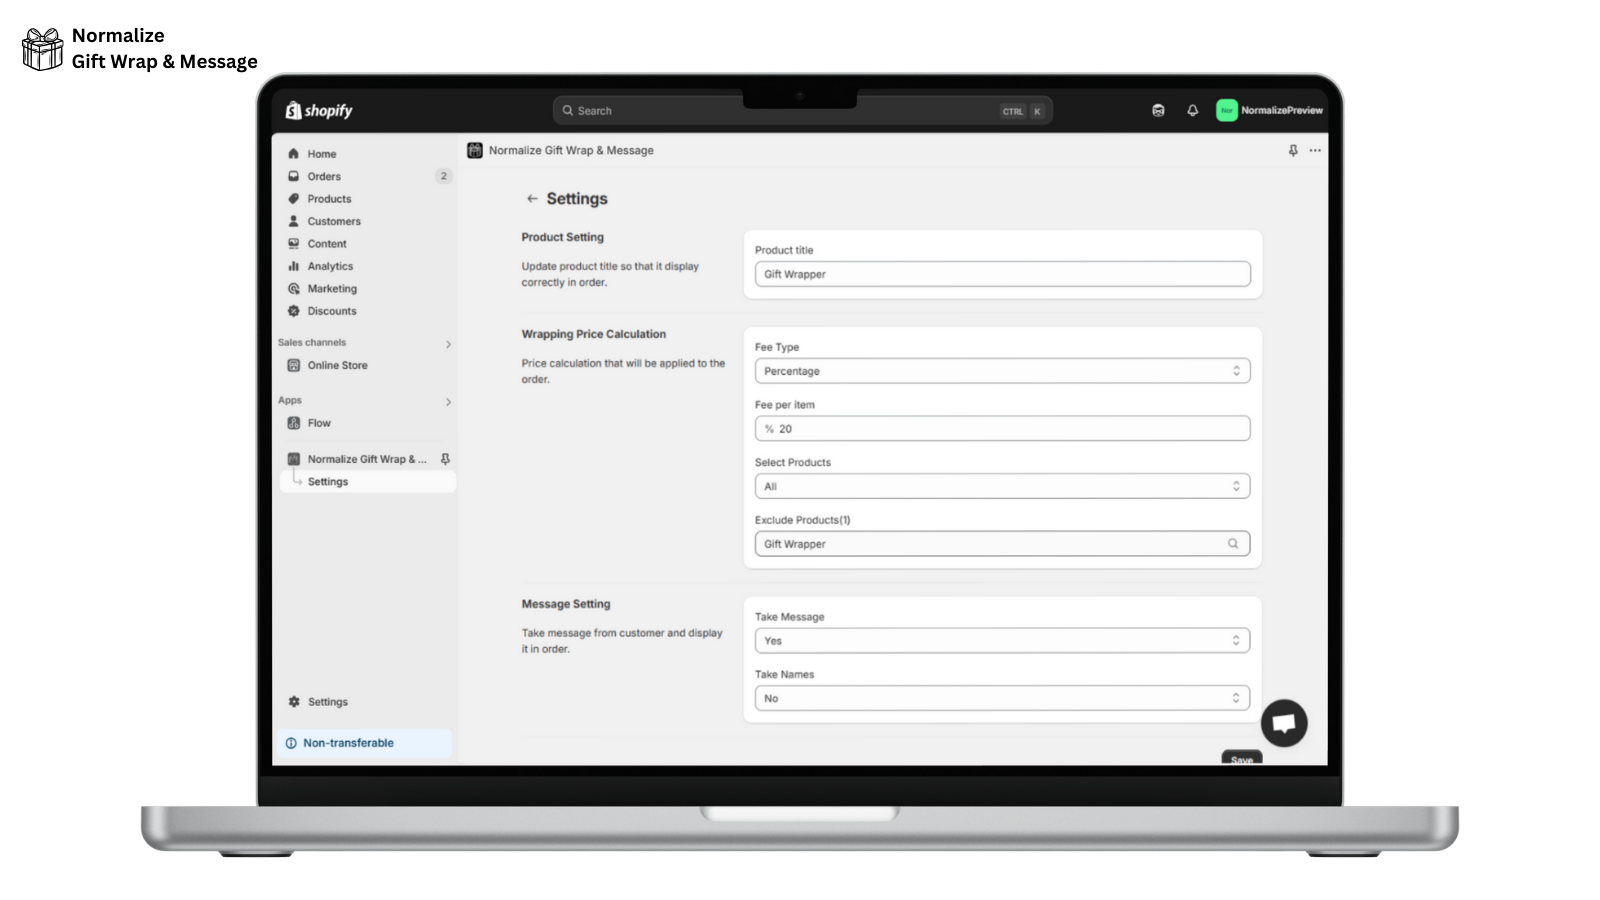This screenshot has width=1600, height=900.
Task: Unpin Normalize Gift Wrap from the sidebar
Action: [x=447, y=458]
